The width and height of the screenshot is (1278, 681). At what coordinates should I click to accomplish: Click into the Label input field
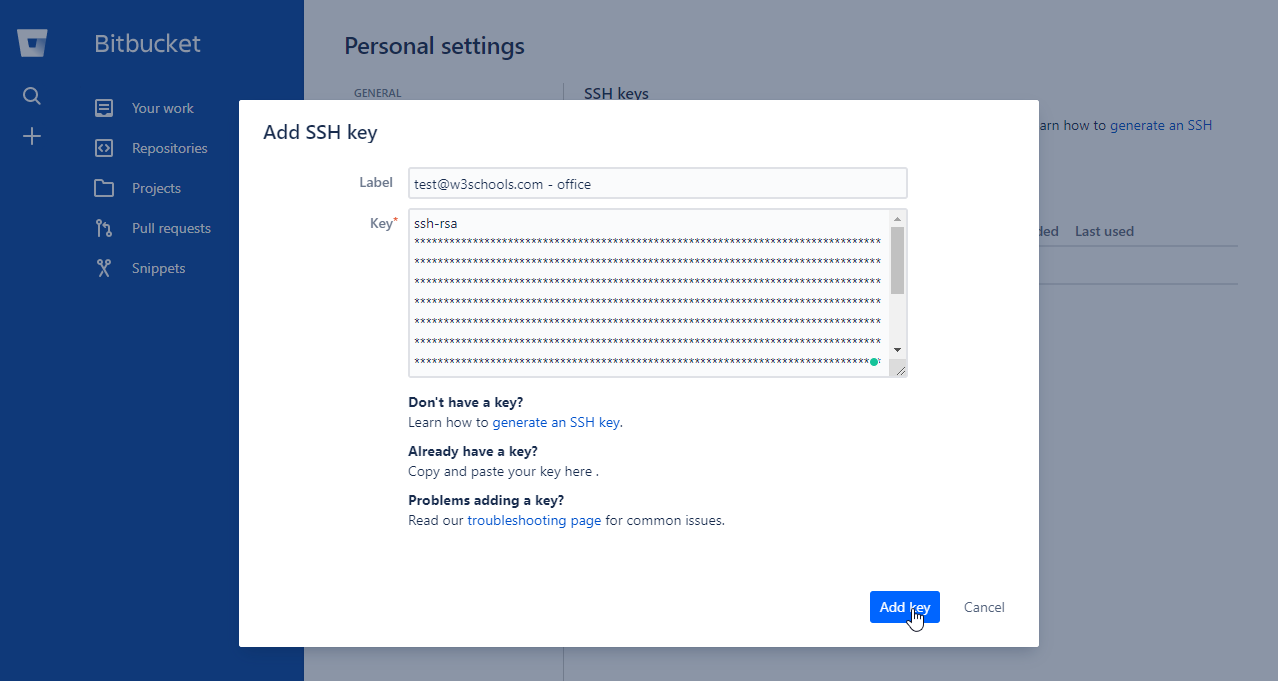[x=657, y=183]
